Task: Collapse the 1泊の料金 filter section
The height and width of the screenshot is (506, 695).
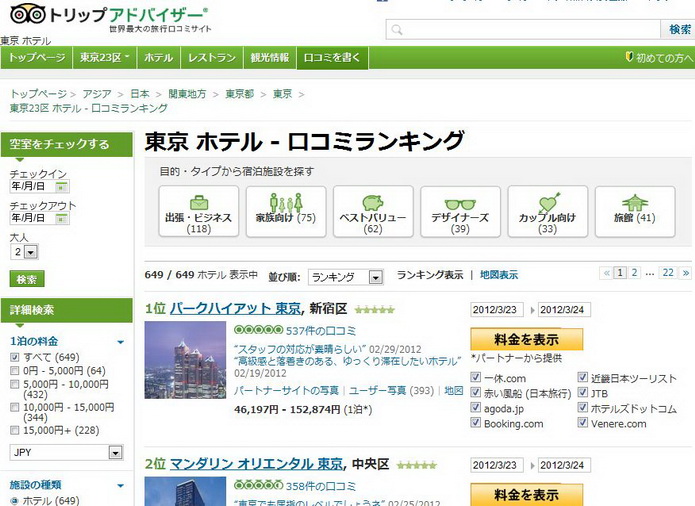Action: (121, 342)
